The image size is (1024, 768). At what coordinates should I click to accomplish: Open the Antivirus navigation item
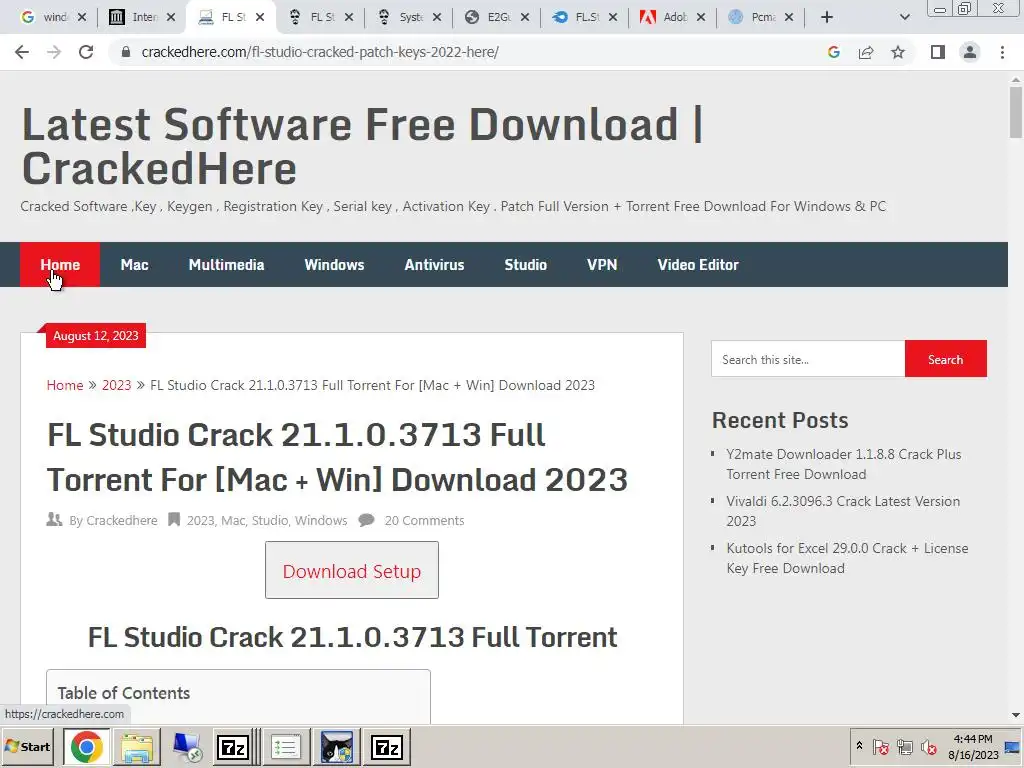point(434,264)
